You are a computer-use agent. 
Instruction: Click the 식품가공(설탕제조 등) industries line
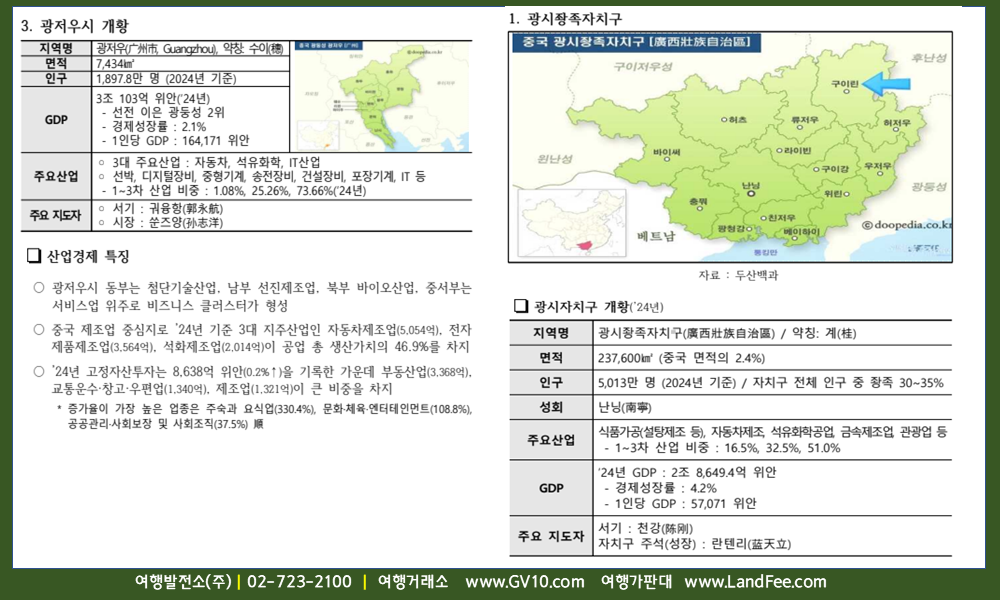click(772, 432)
